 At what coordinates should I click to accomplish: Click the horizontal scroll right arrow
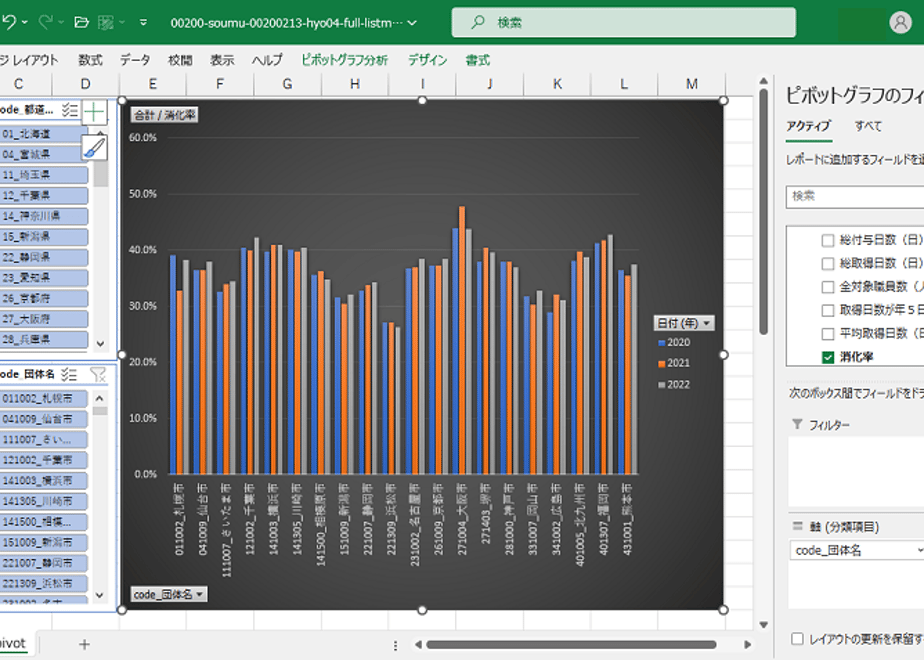click(x=747, y=645)
